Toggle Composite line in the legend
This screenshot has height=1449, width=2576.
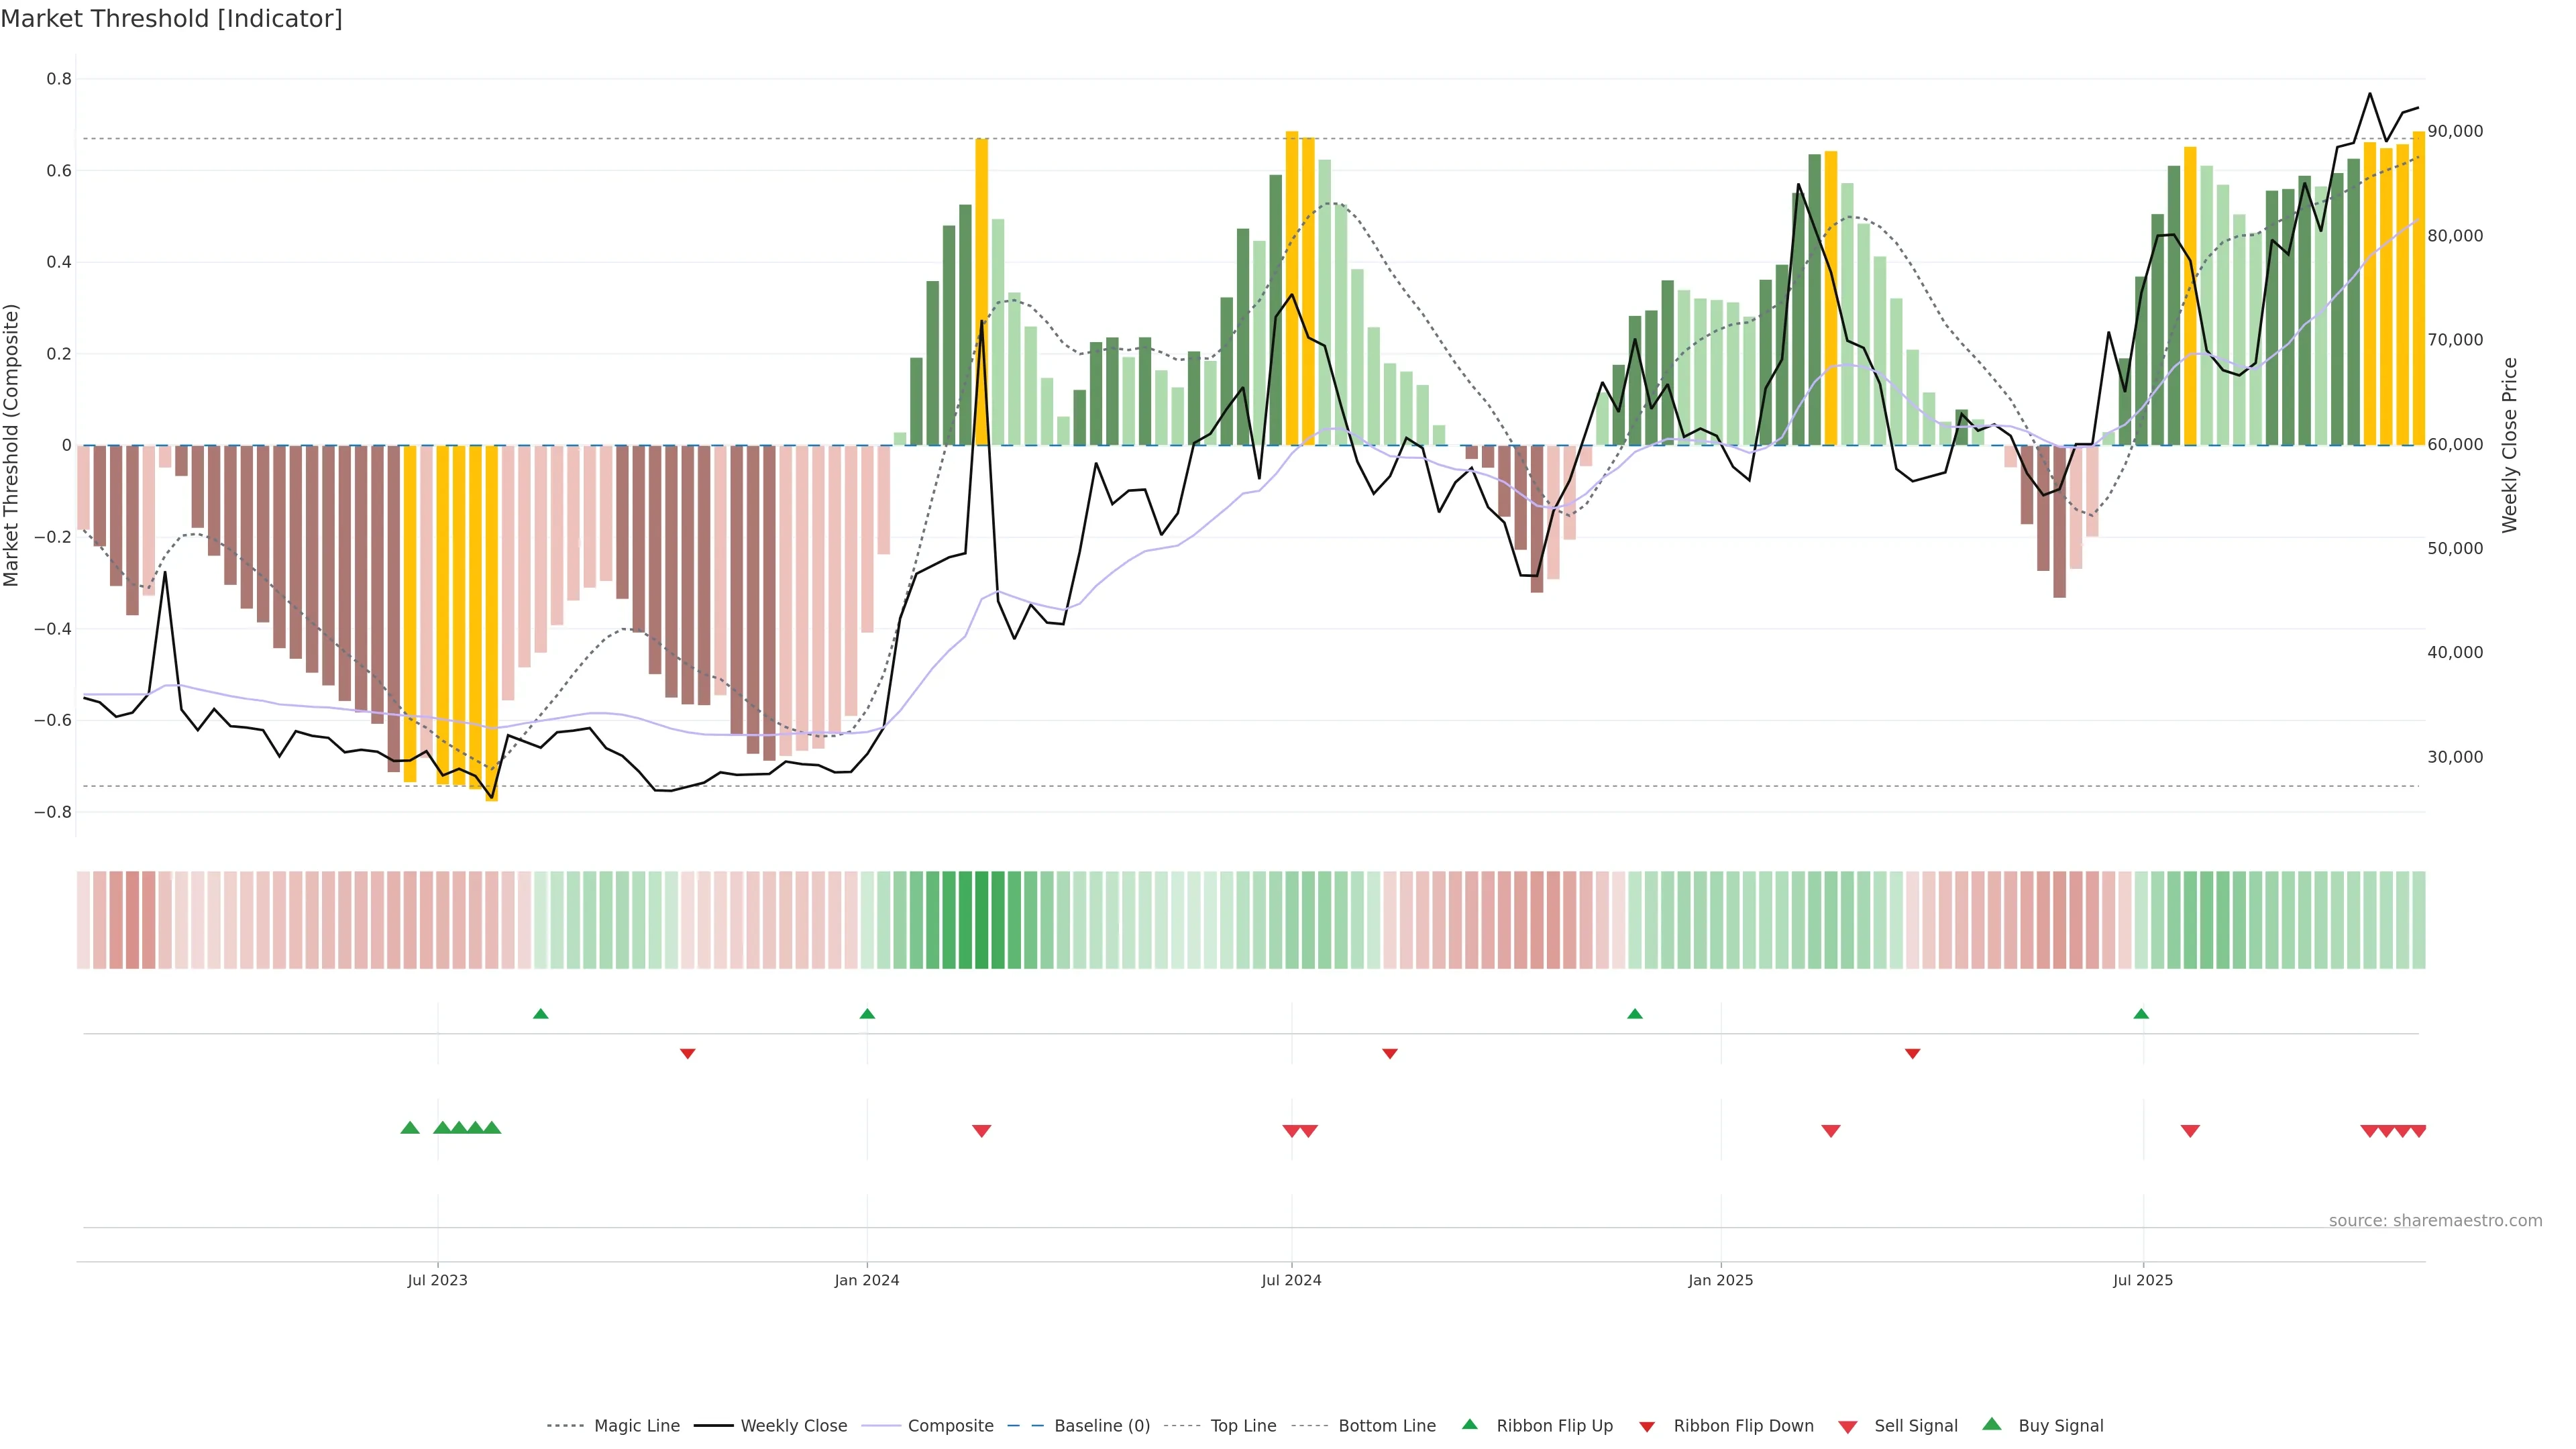[950, 1426]
